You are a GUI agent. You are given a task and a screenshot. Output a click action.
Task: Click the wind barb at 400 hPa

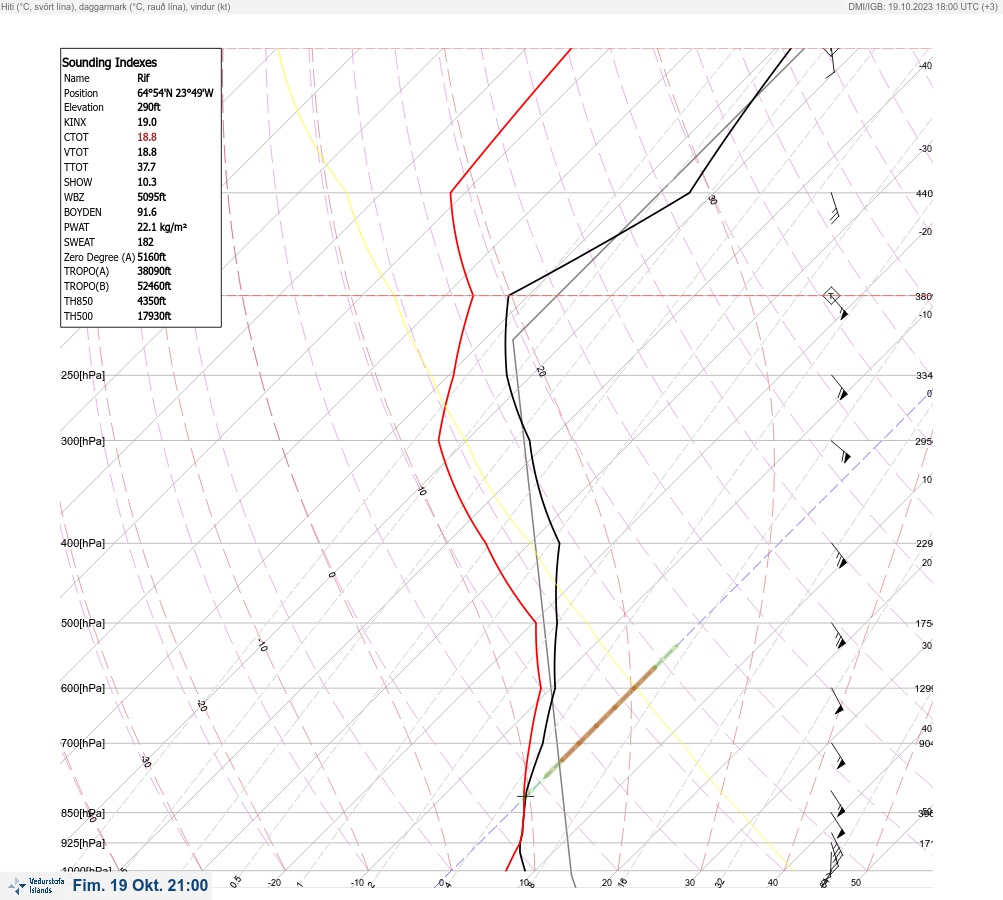(839, 556)
